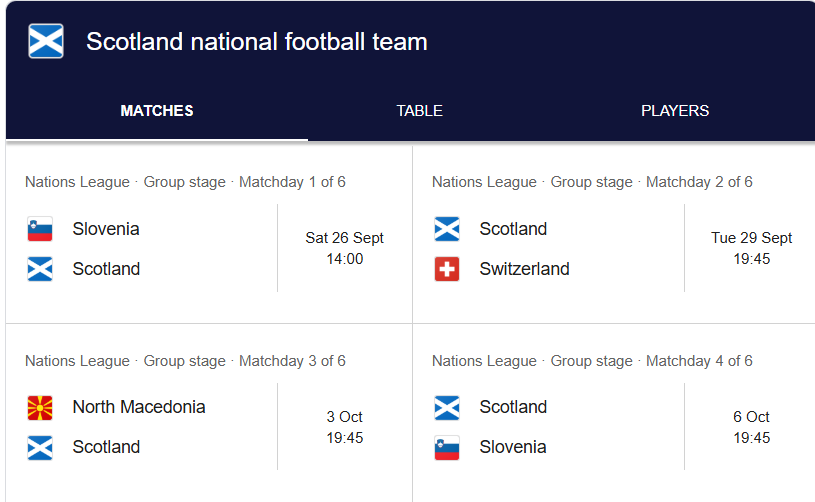The height and width of the screenshot is (502, 815).
Task: Click Nations League Matchday 4 of 6 label
Action: [x=592, y=361]
